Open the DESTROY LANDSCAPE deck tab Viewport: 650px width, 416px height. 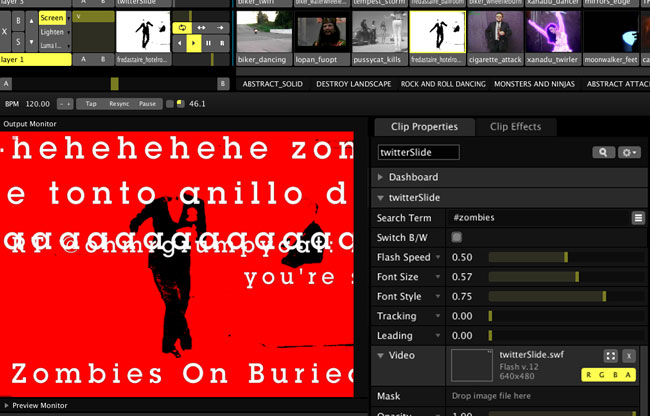click(354, 84)
